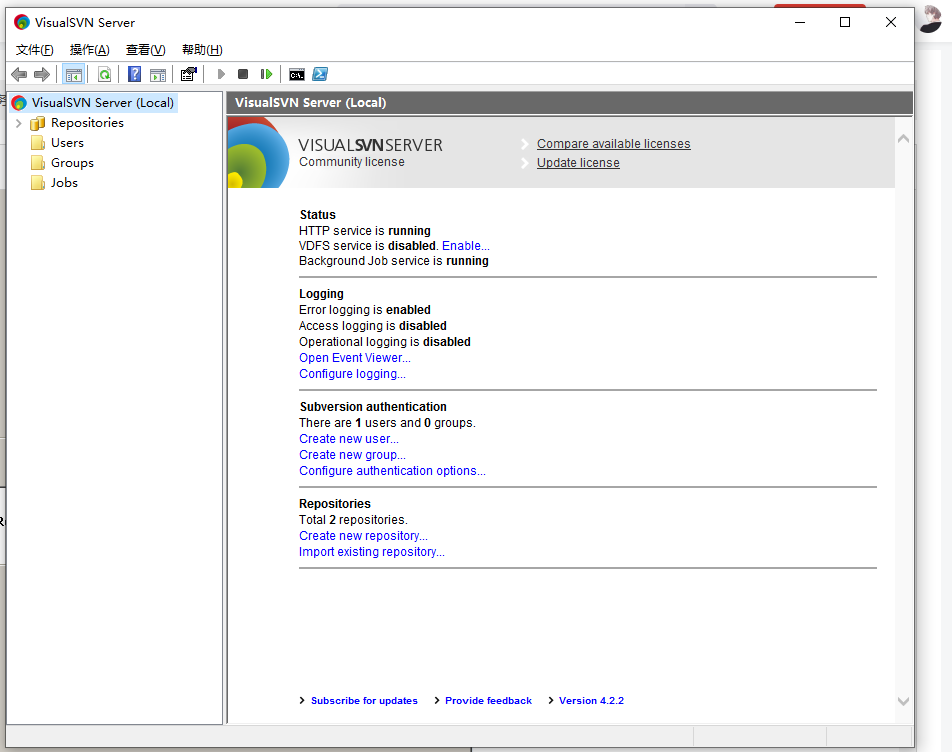
Task: Click the large VisualSVN banner logo
Action: click(x=259, y=152)
